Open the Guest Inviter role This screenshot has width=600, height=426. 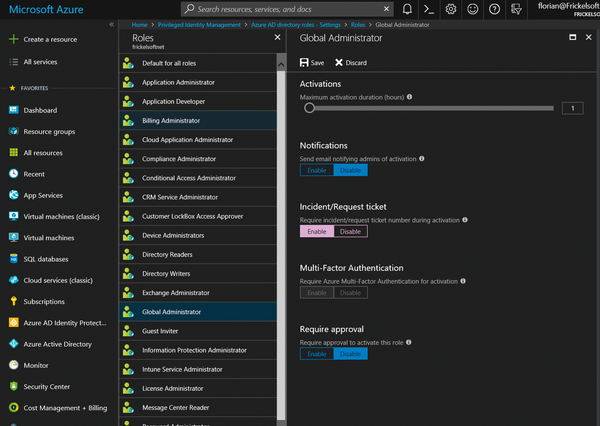[x=198, y=331]
